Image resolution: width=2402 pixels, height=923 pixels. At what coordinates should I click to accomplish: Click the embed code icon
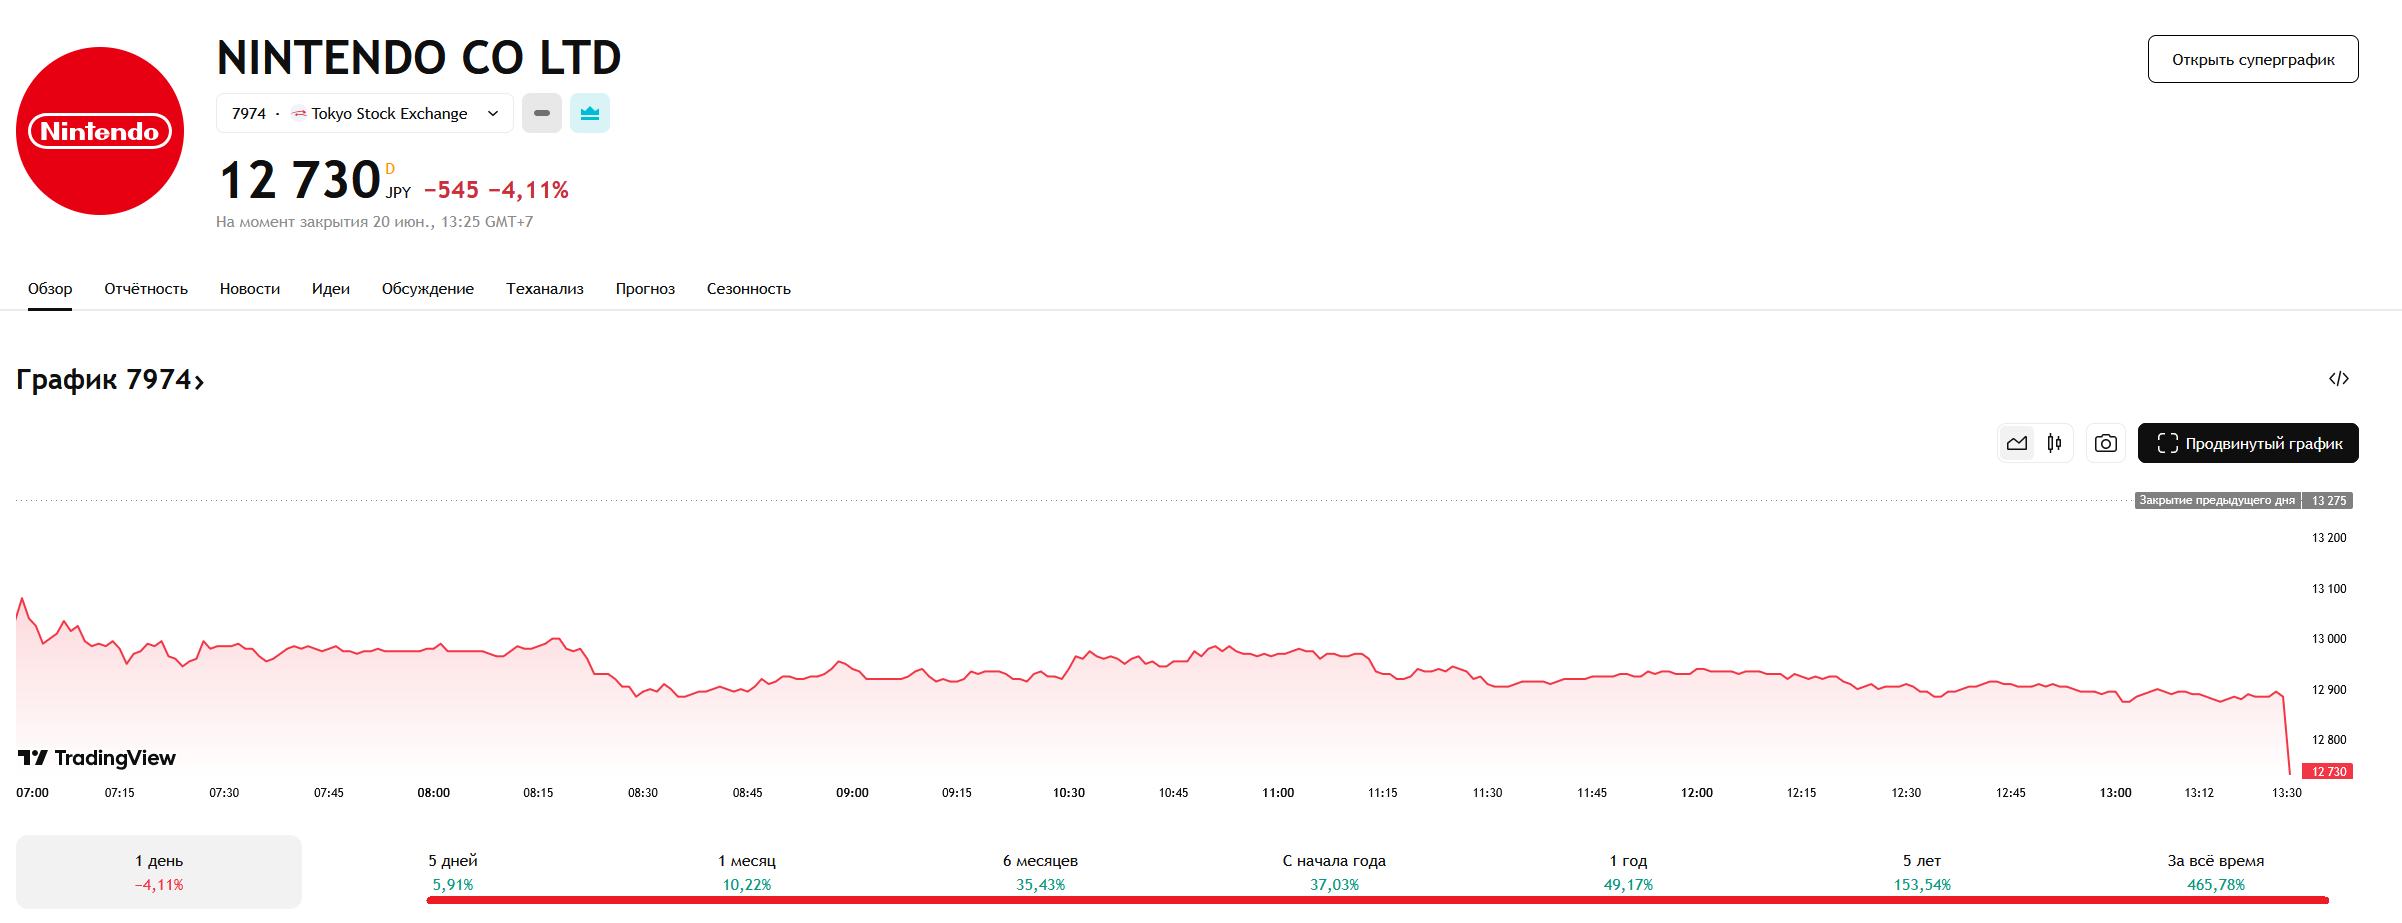coord(2338,378)
